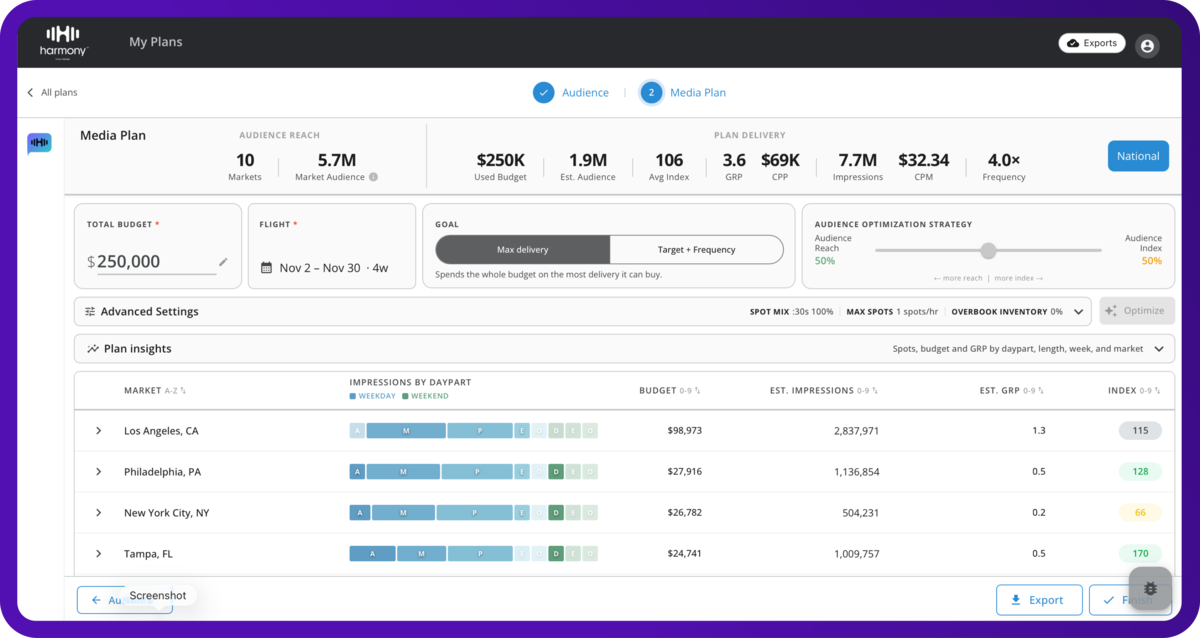
Task: Click the Export button in the bottom bar
Action: [x=1039, y=600]
